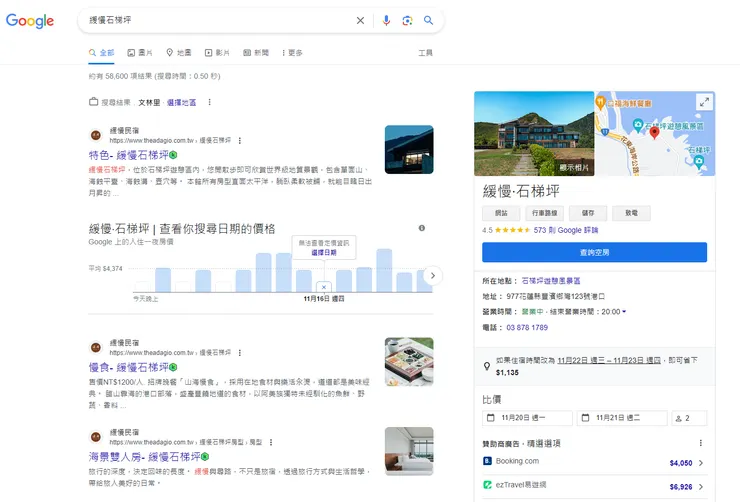Expand business hours dropdown arrow

coord(624,312)
